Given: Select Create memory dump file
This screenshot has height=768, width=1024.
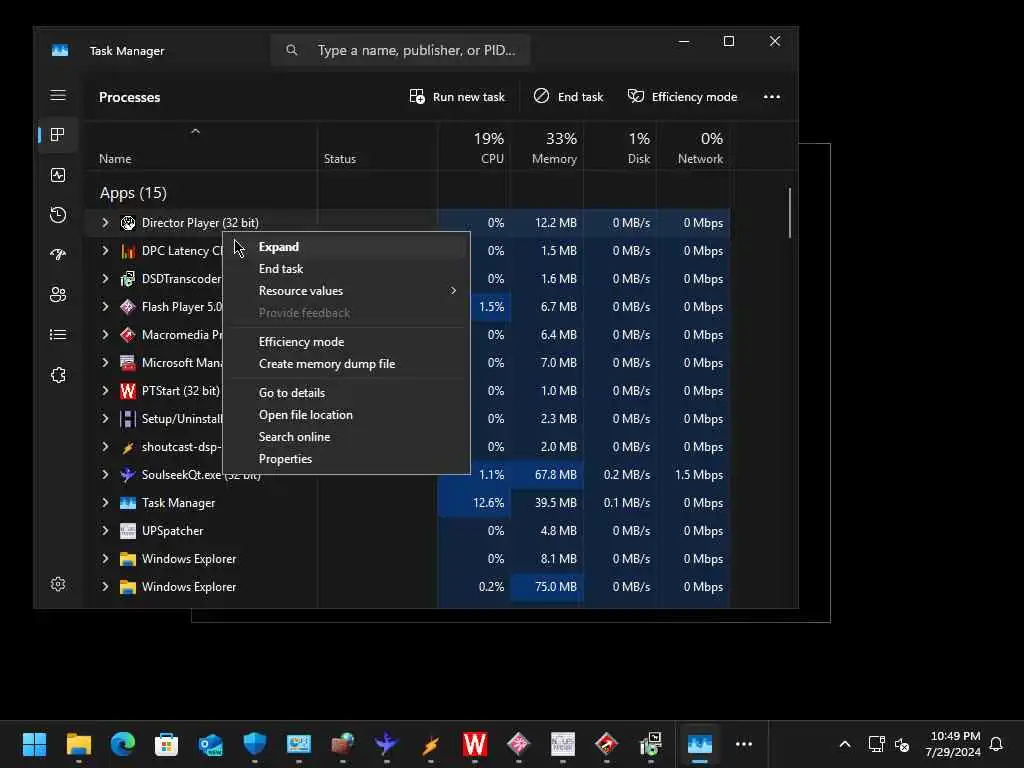Looking at the screenshot, I should click(x=347, y=364).
